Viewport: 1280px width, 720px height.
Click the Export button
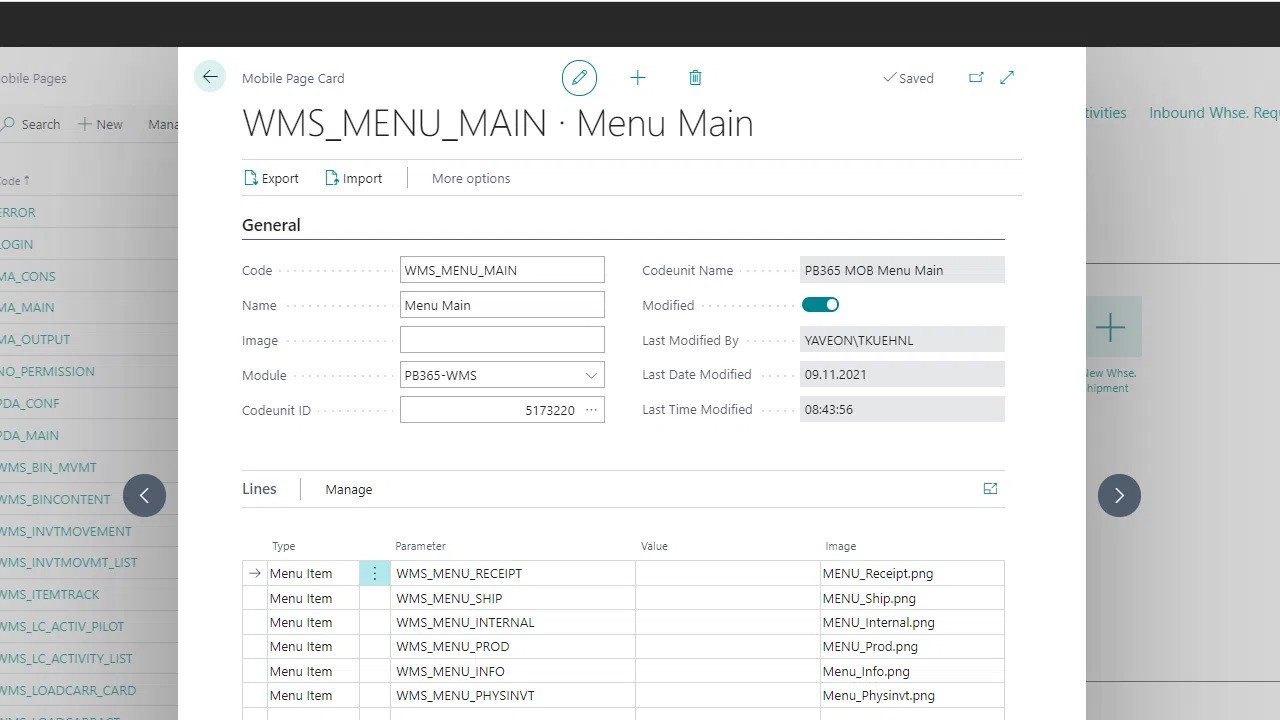271,178
